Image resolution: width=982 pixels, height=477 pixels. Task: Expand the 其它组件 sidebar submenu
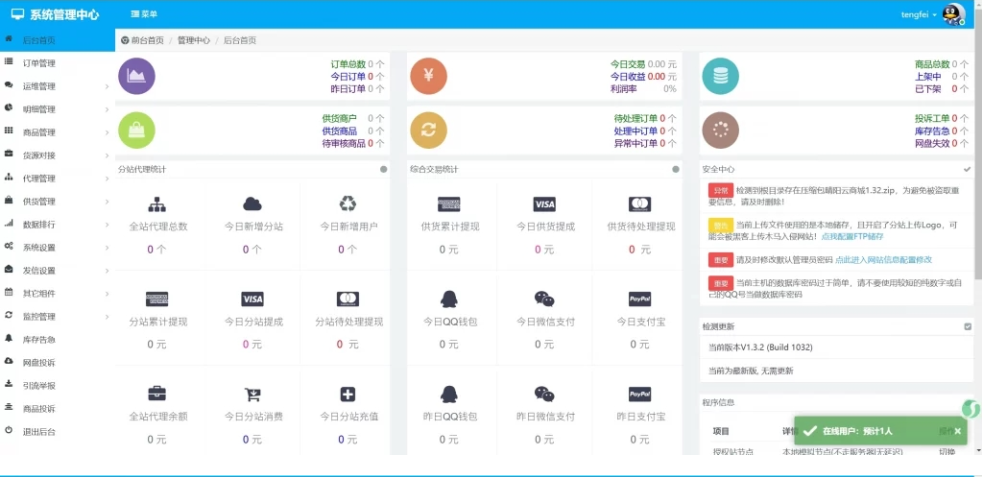click(58, 294)
